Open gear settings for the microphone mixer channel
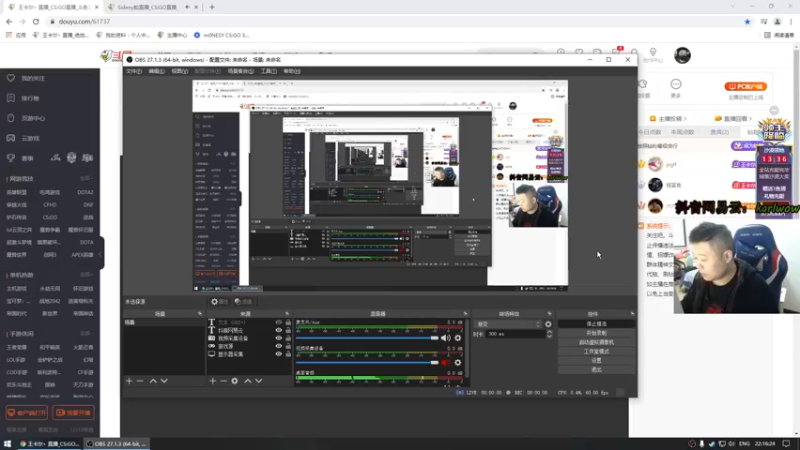 (x=458, y=338)
